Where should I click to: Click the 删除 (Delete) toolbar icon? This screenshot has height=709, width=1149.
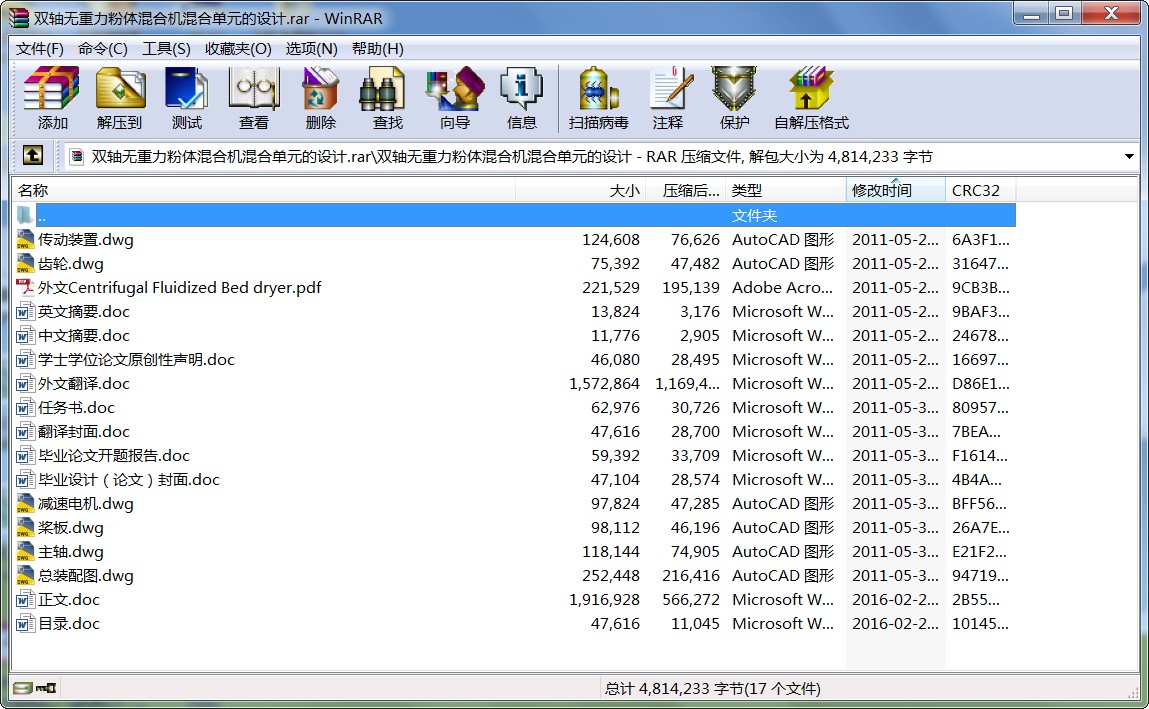(320, 98)
